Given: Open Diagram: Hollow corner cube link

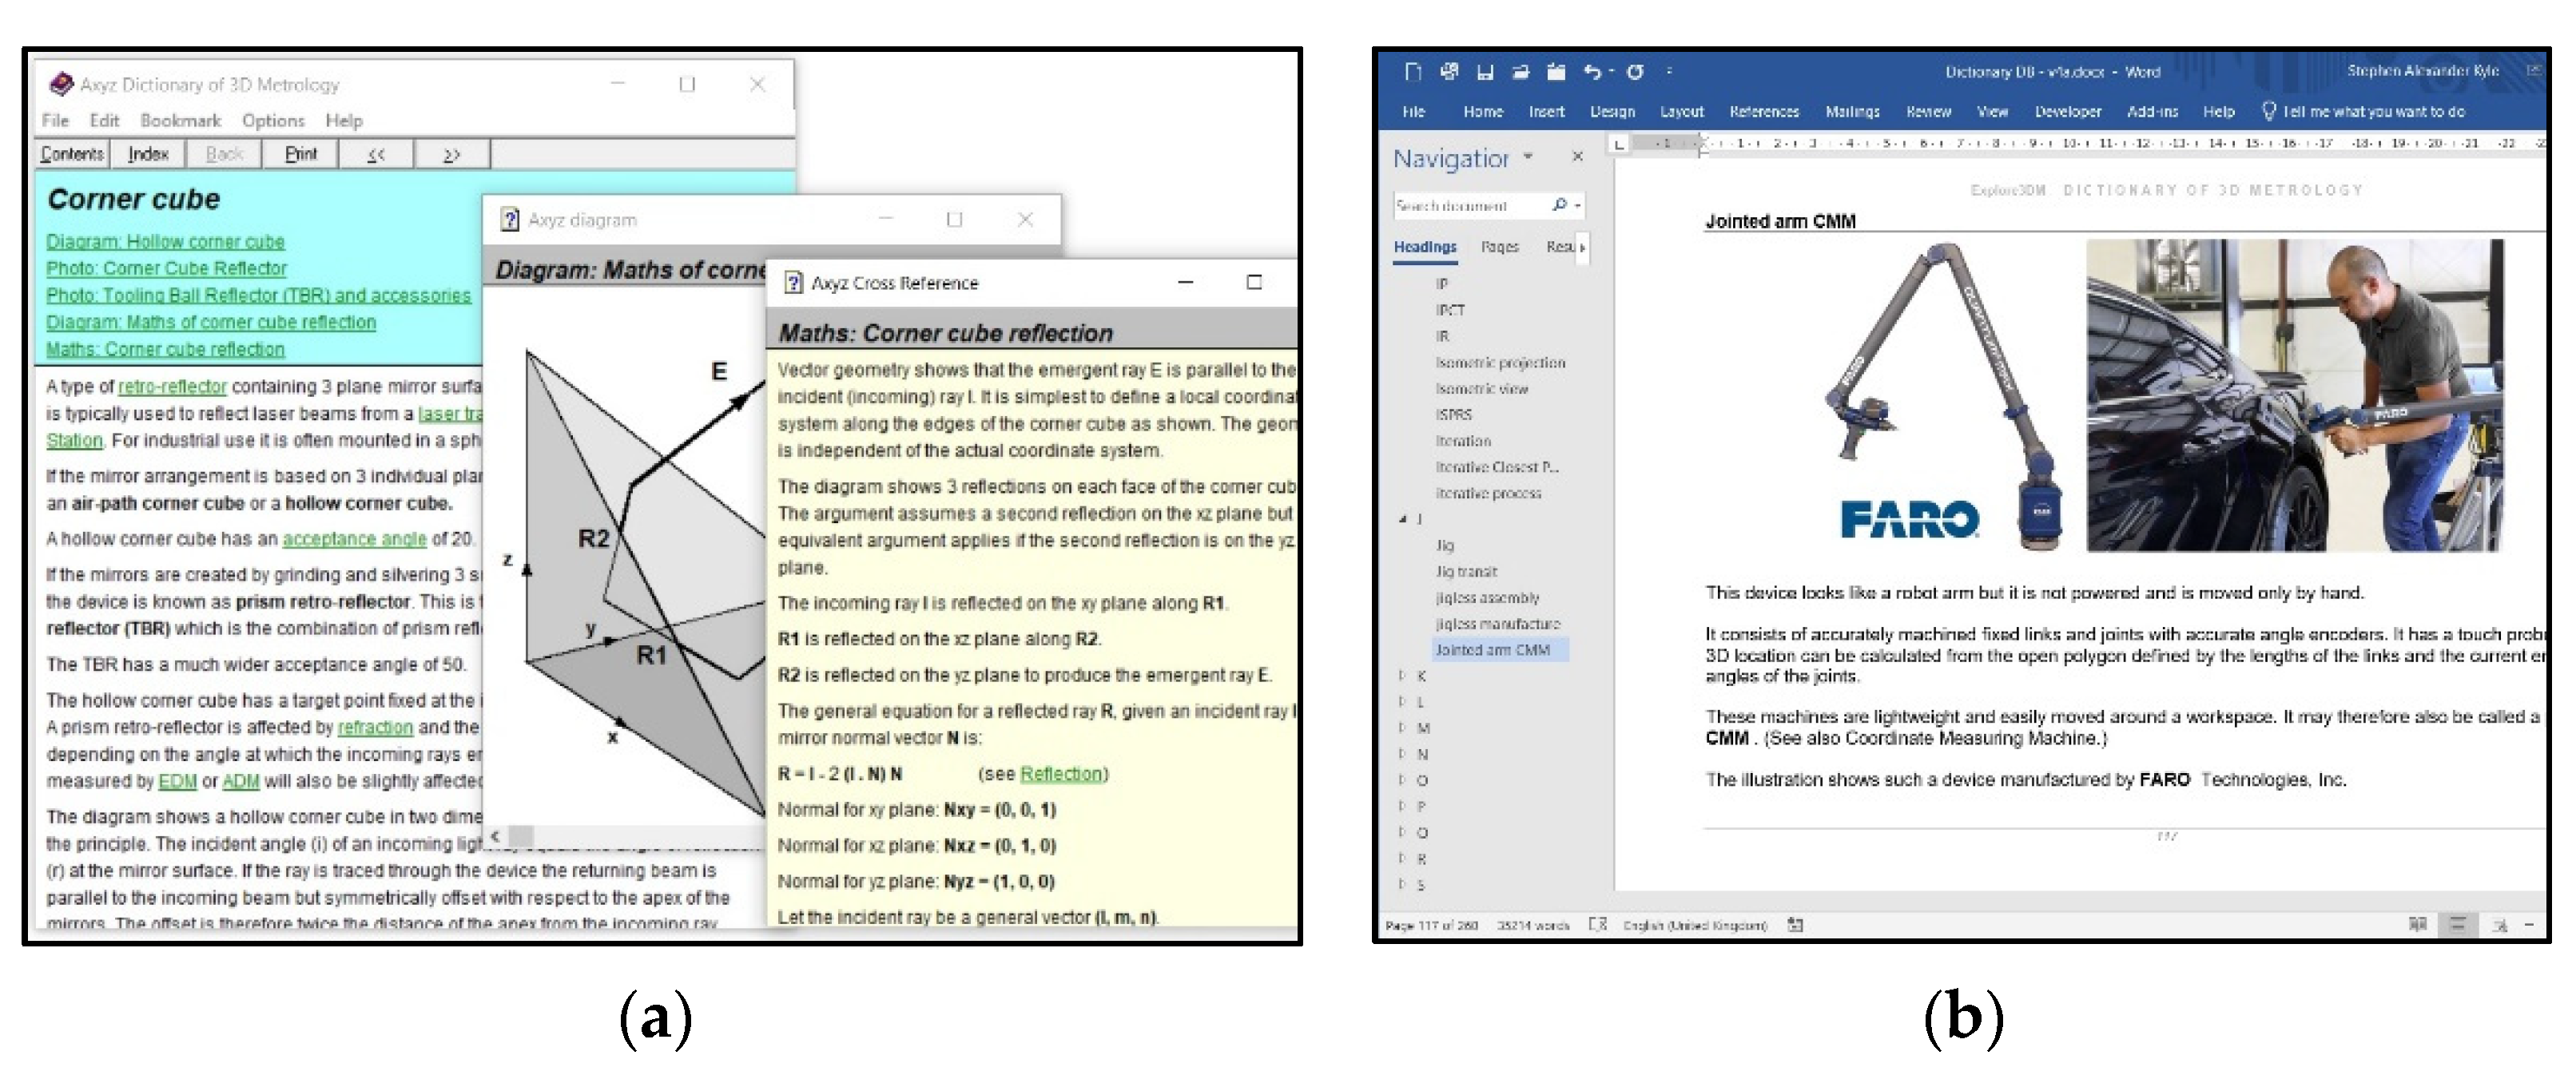Looking at the screenshot, I should (x=165, y=241).
